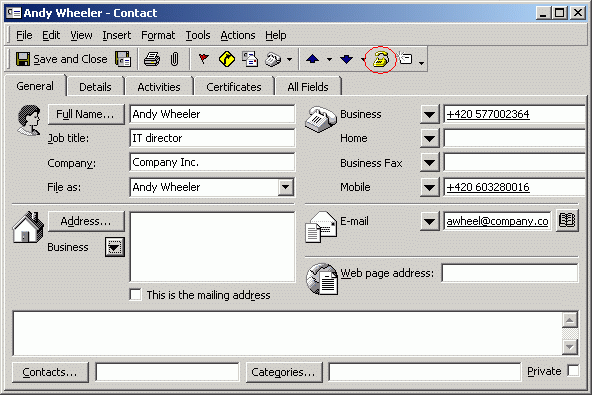Viewport: 592px width, 395px height.
Task: Select the General tab
Action: click(35, 86)
